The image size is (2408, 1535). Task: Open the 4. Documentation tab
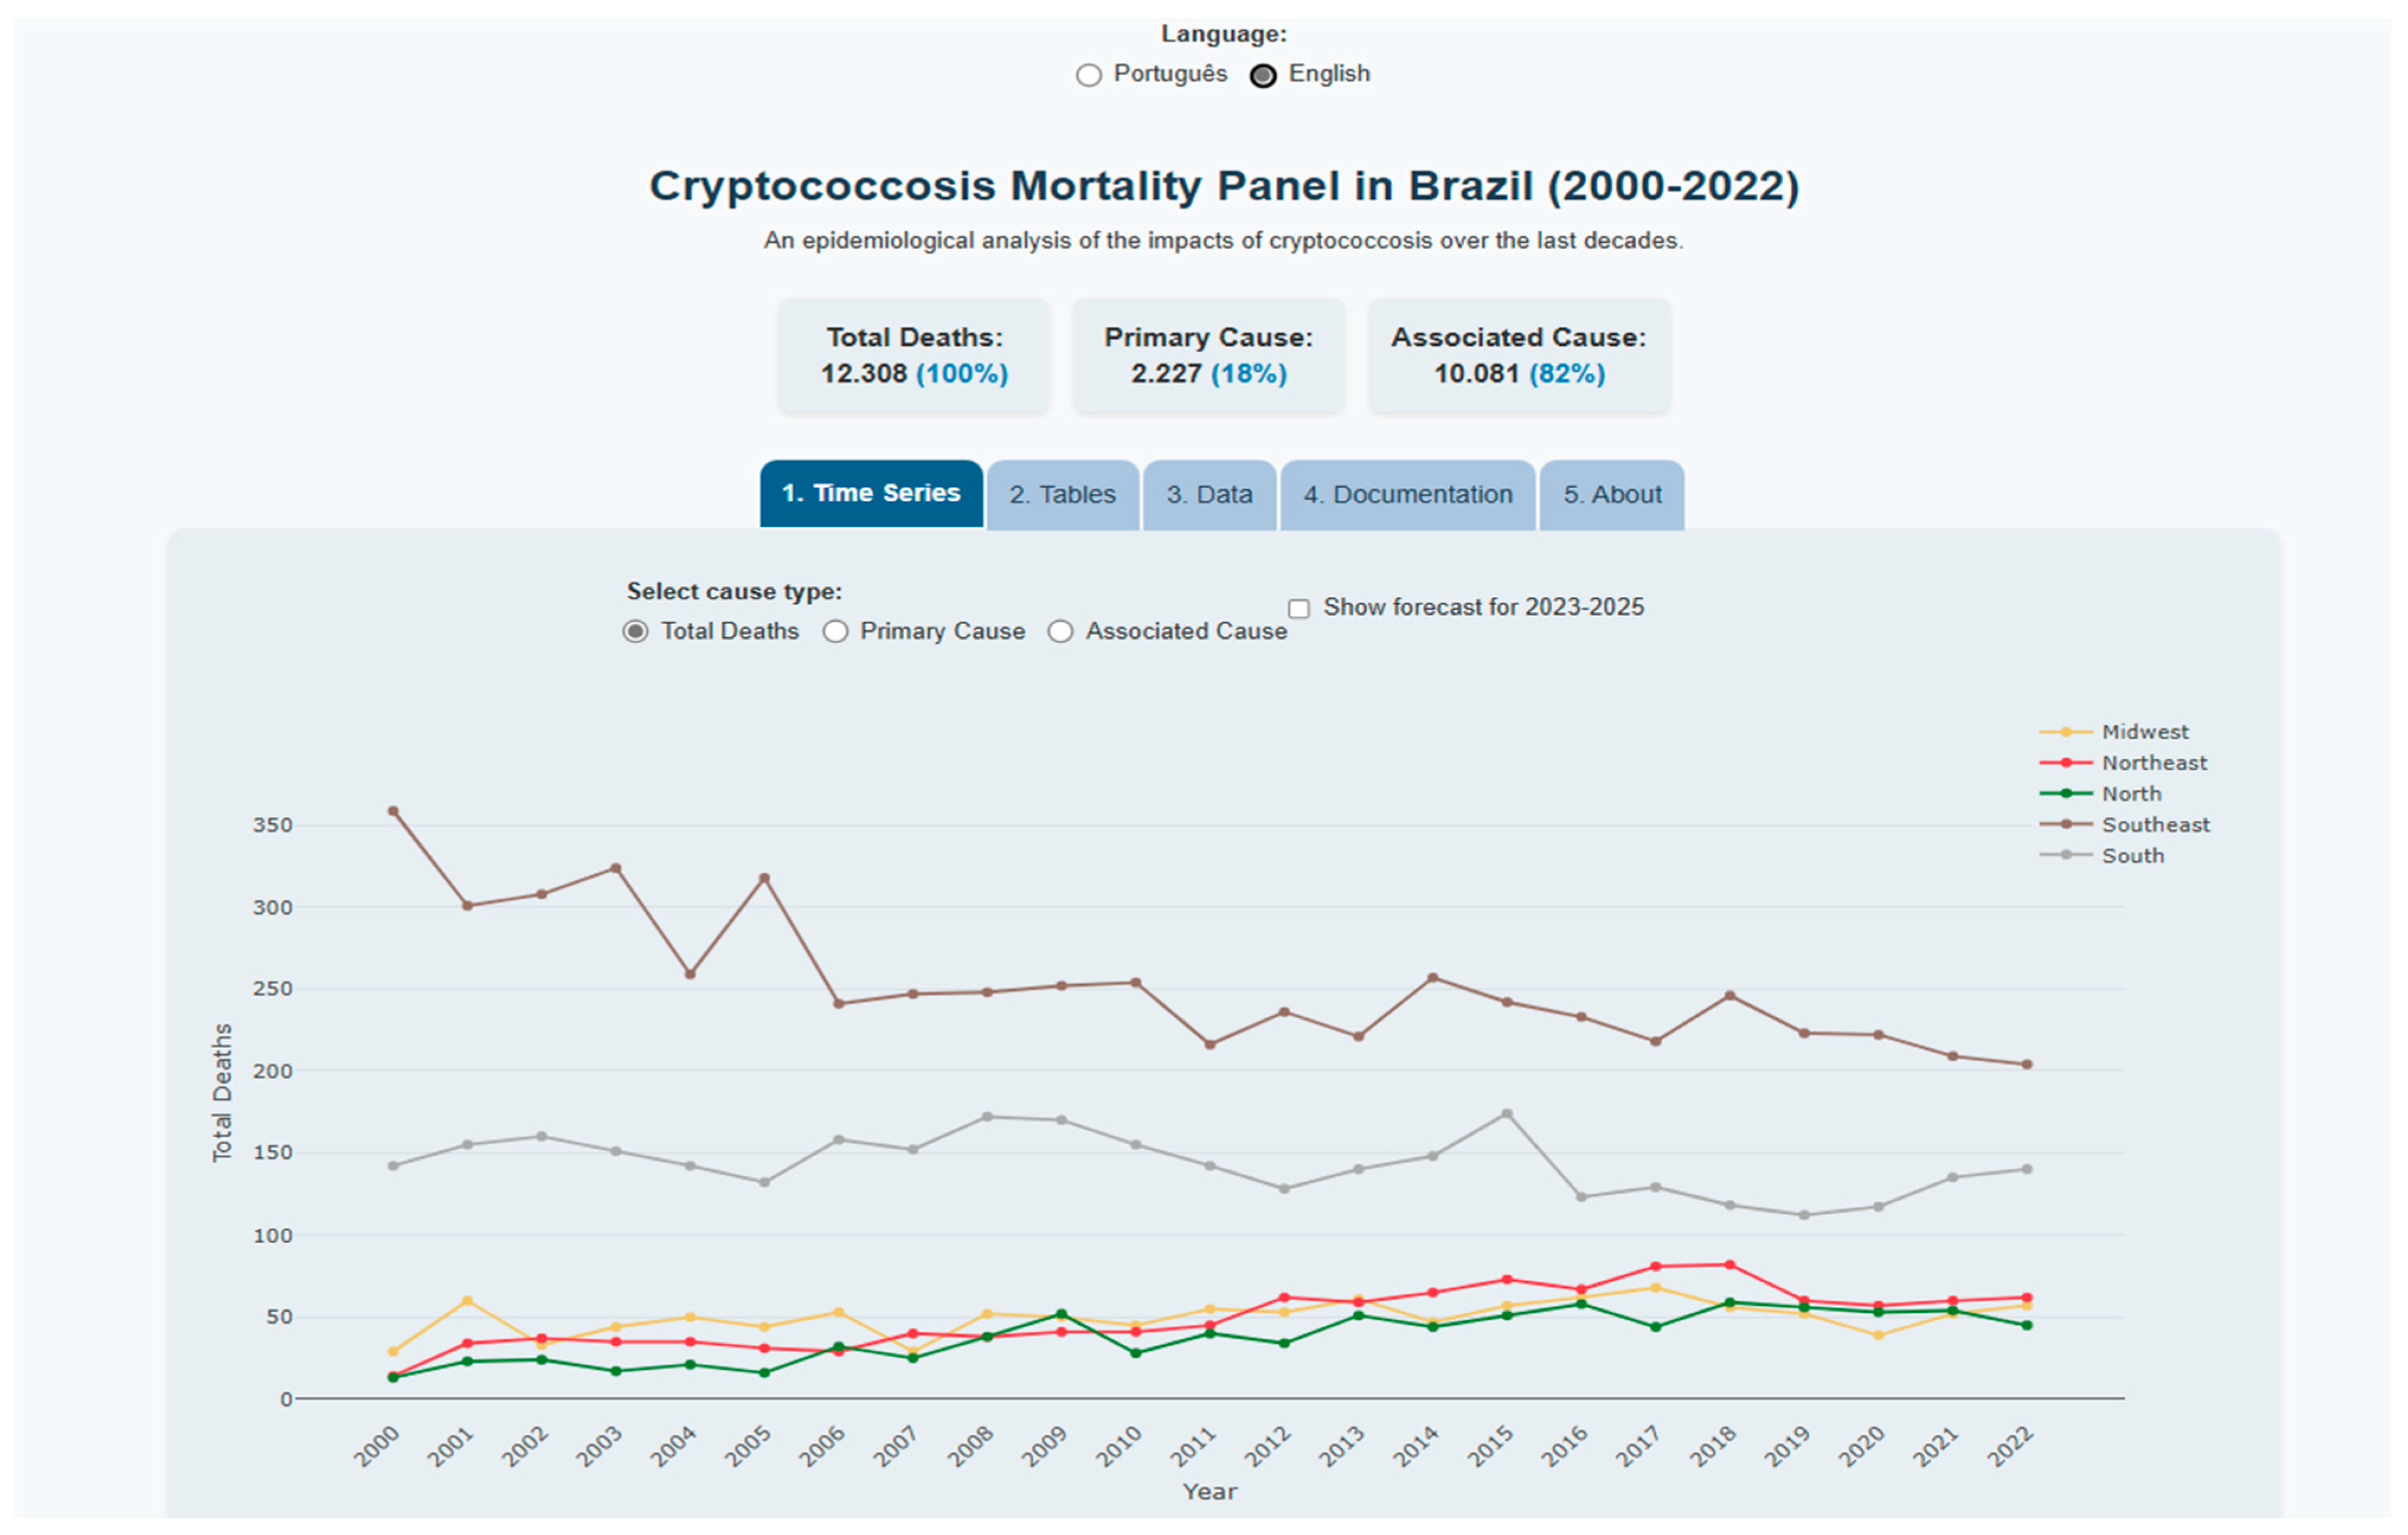pos(1407,495)
